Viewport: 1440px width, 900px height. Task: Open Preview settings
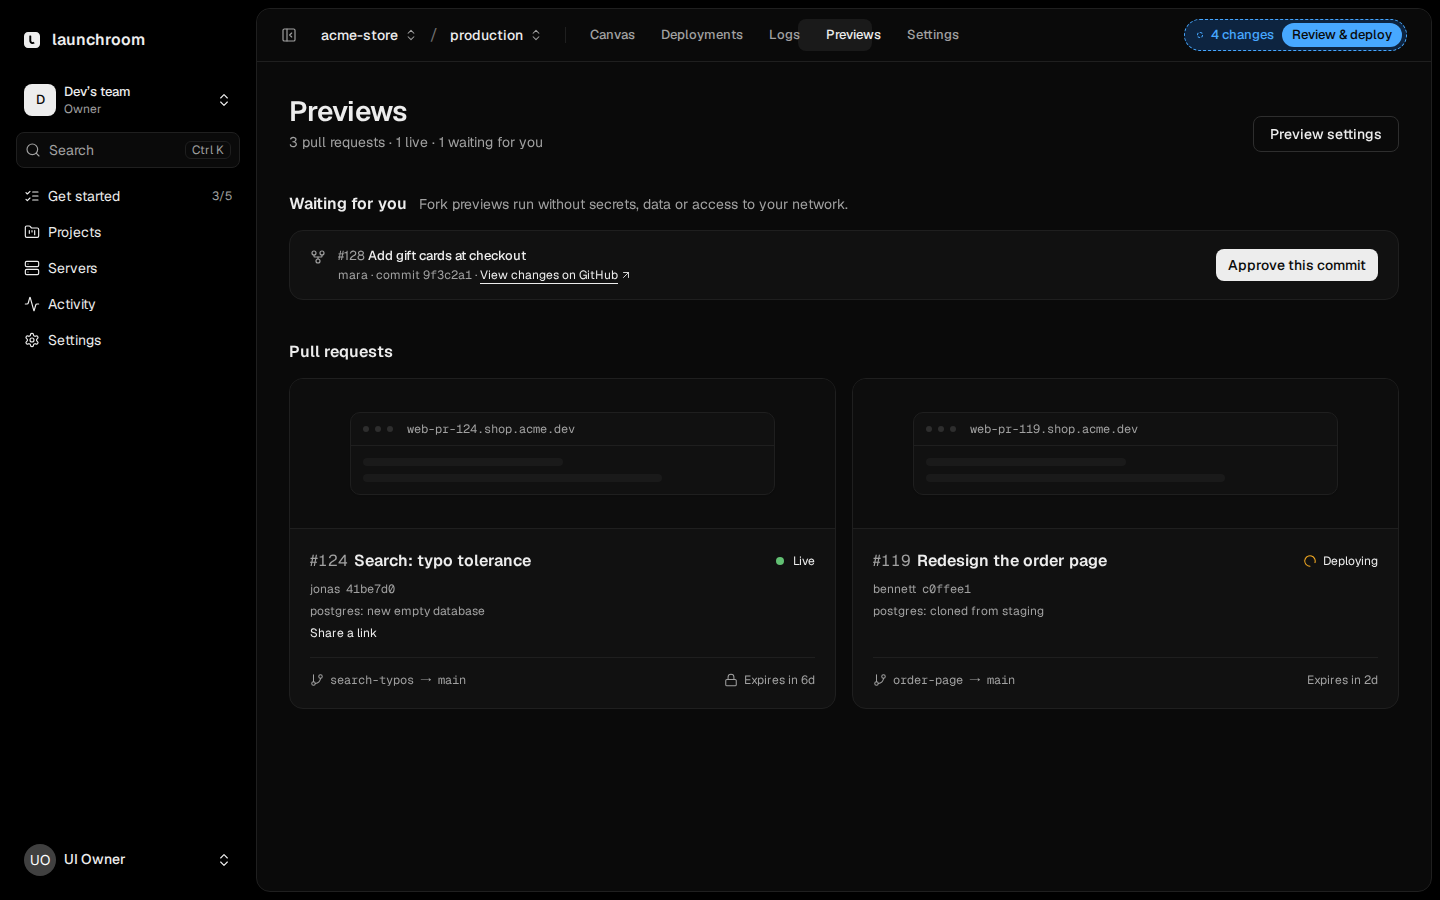(x=1326, y=134)
